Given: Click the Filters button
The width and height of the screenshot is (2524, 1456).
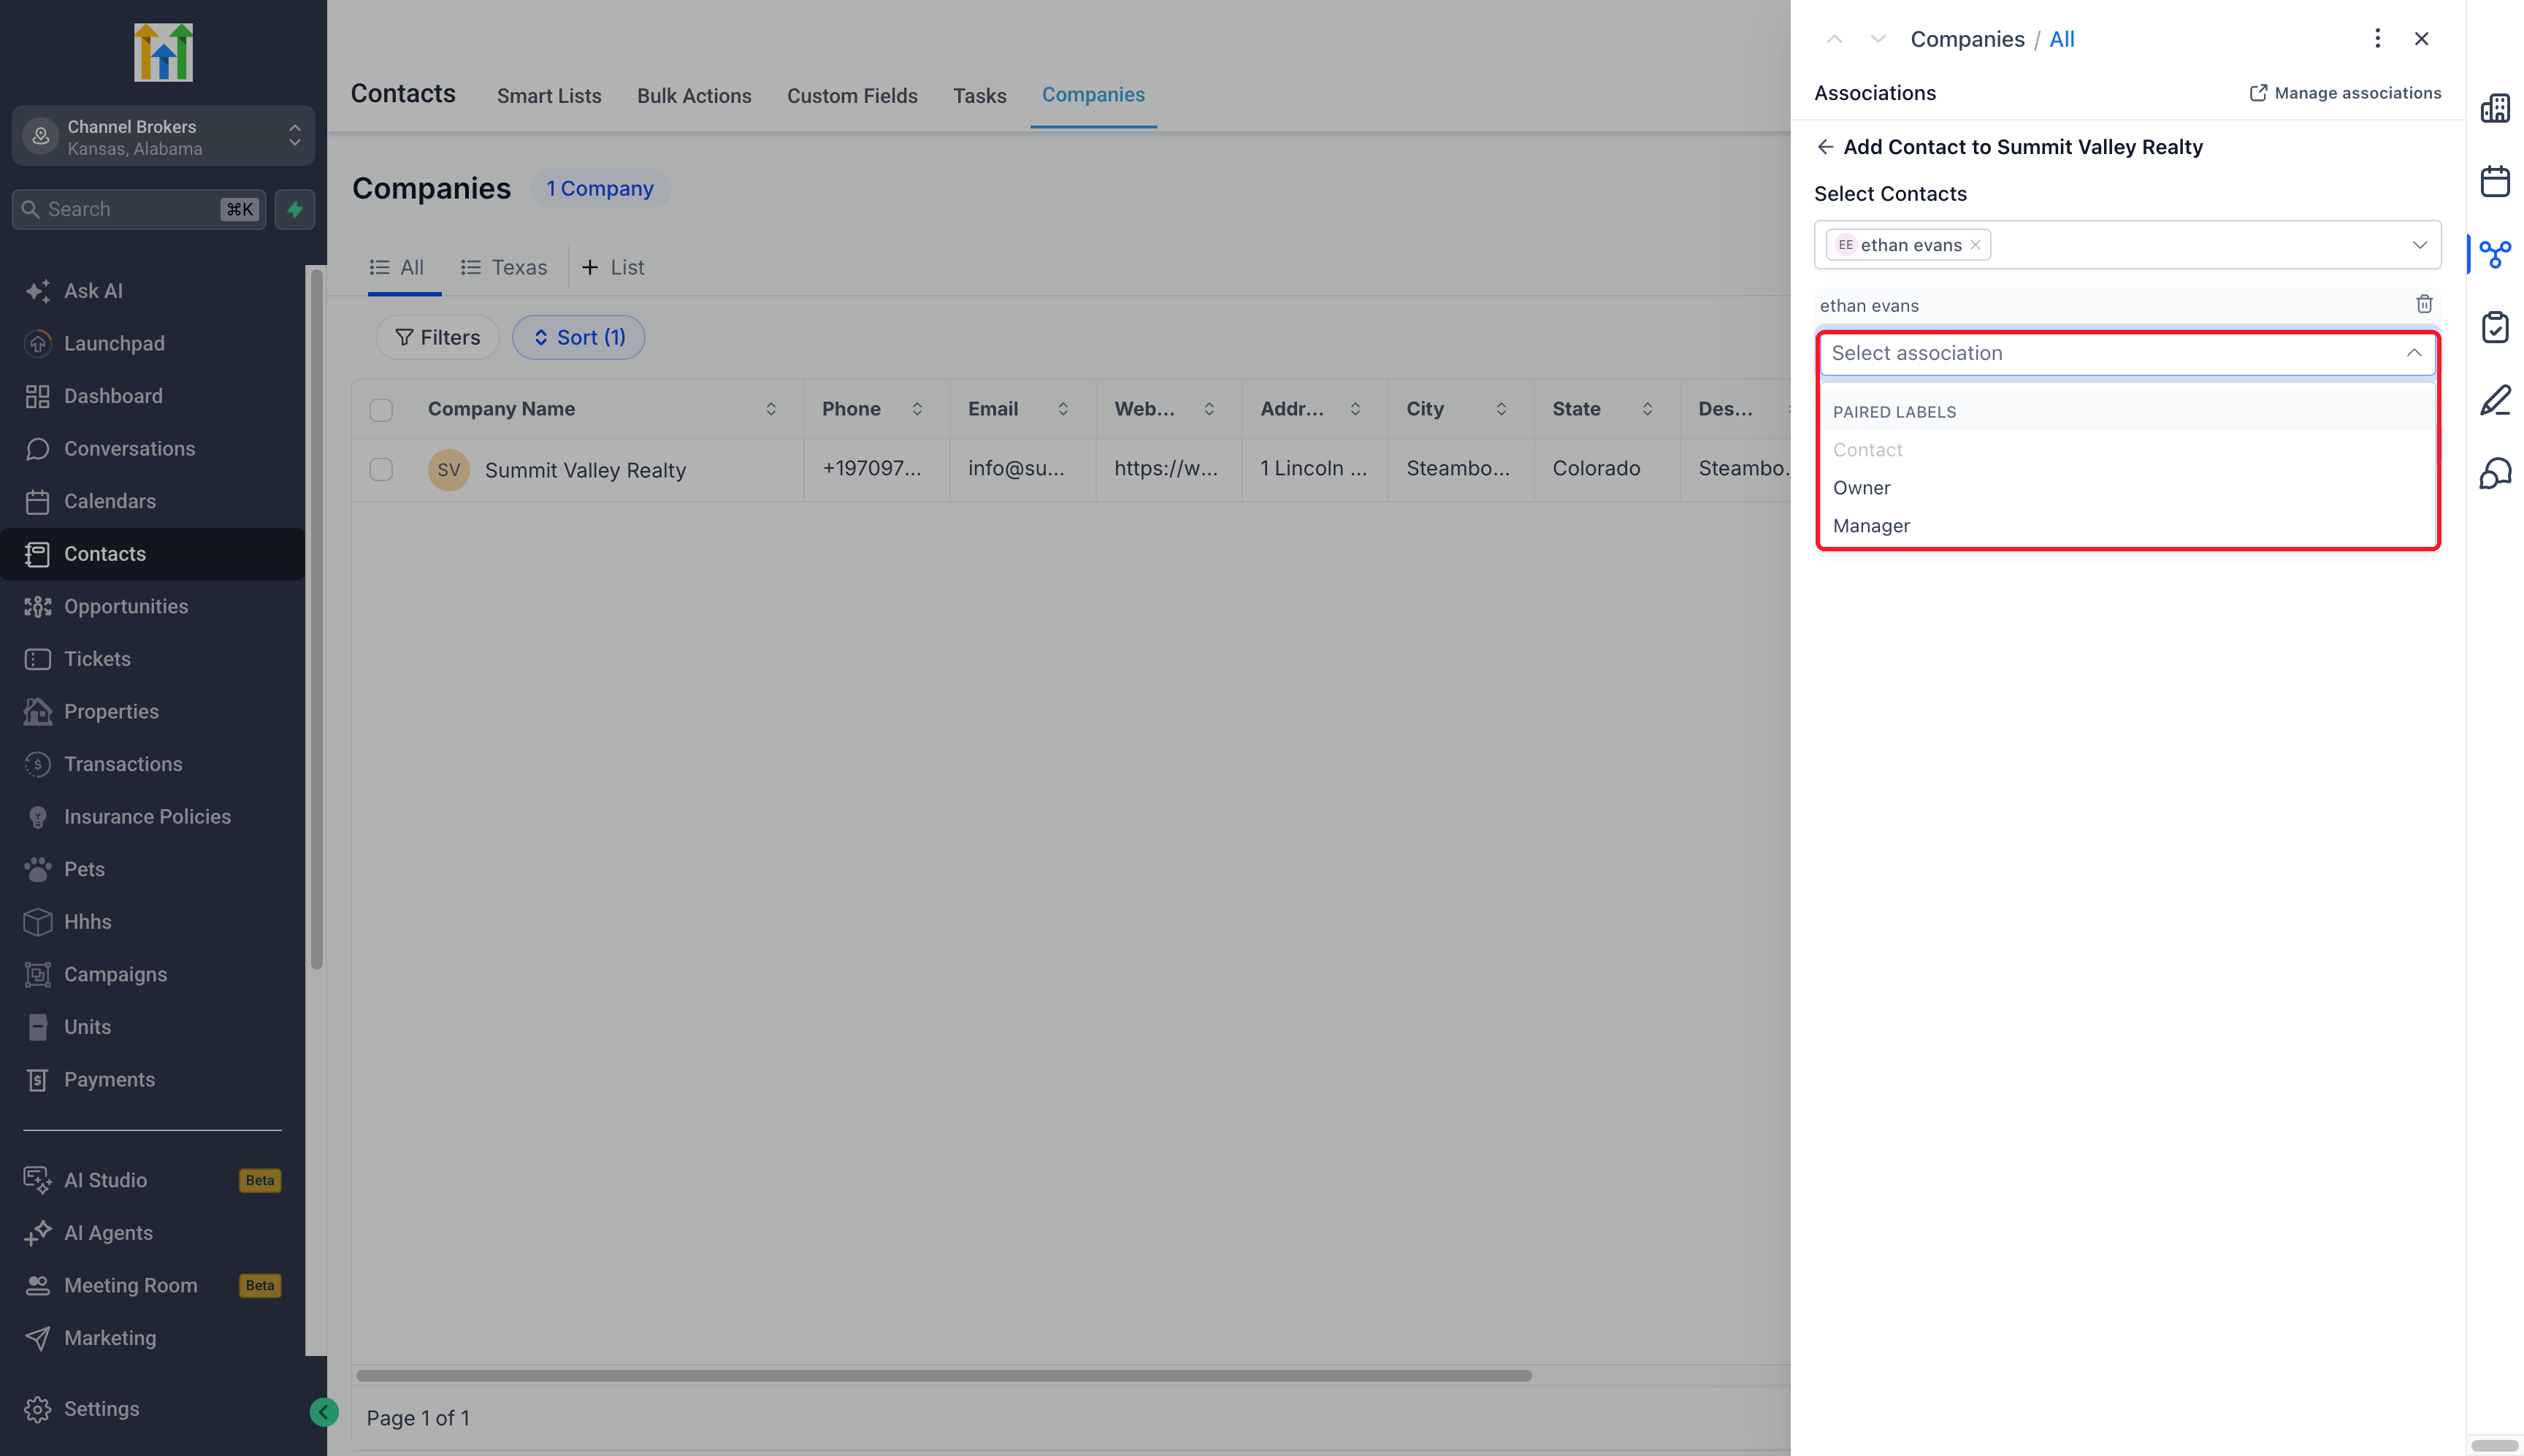Looking at the screenshot, I should click(x=437, y=337).
